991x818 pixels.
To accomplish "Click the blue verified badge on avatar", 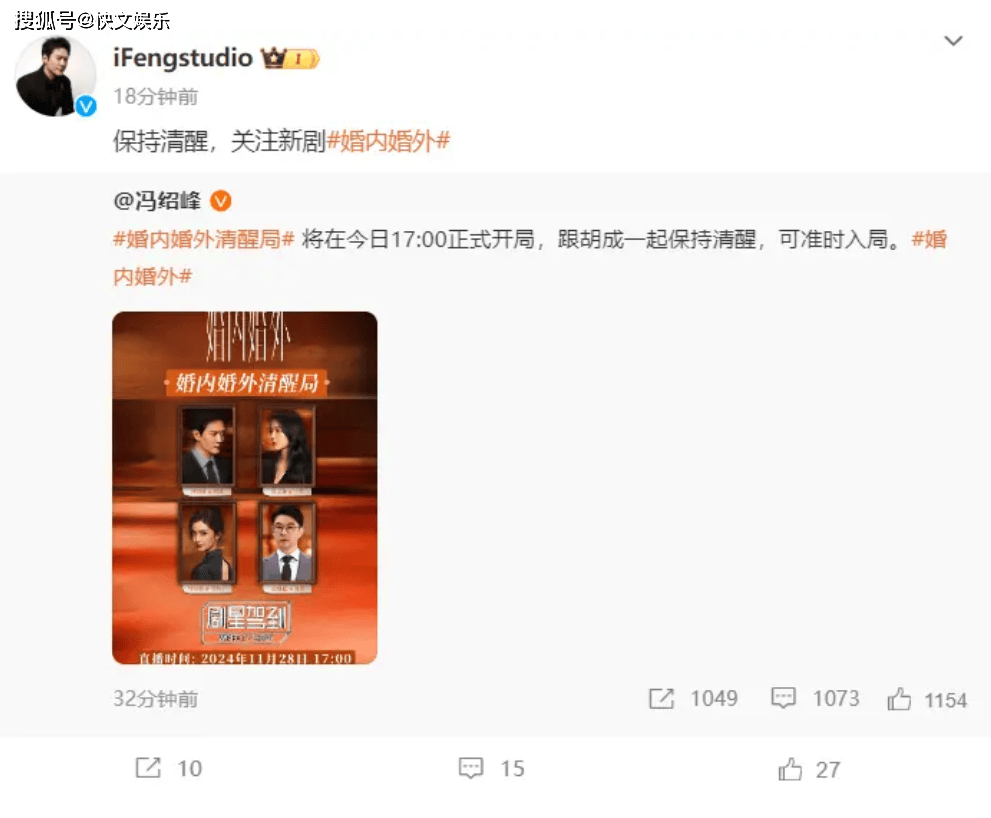I will click(86, 106).
